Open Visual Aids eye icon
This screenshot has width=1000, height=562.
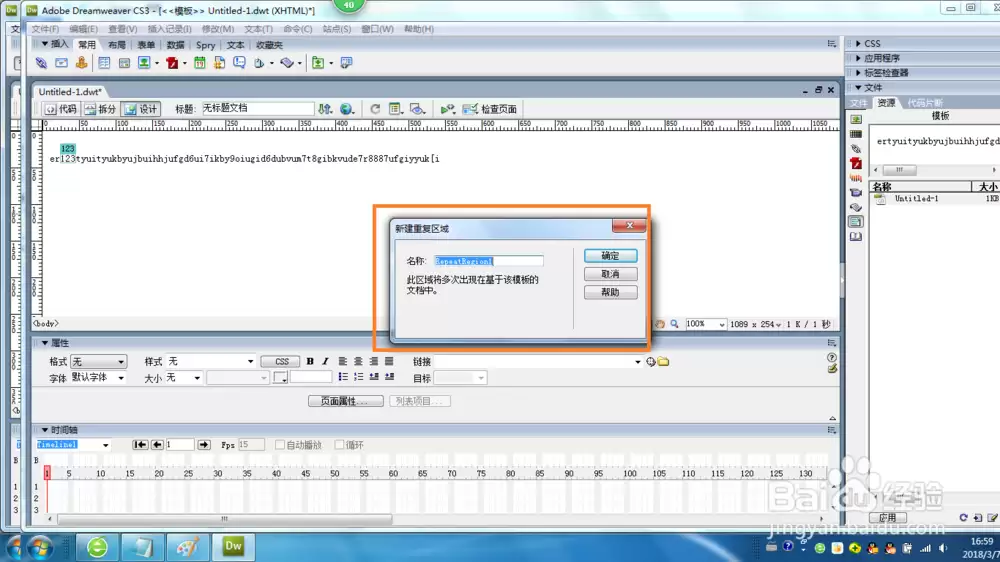417,109
